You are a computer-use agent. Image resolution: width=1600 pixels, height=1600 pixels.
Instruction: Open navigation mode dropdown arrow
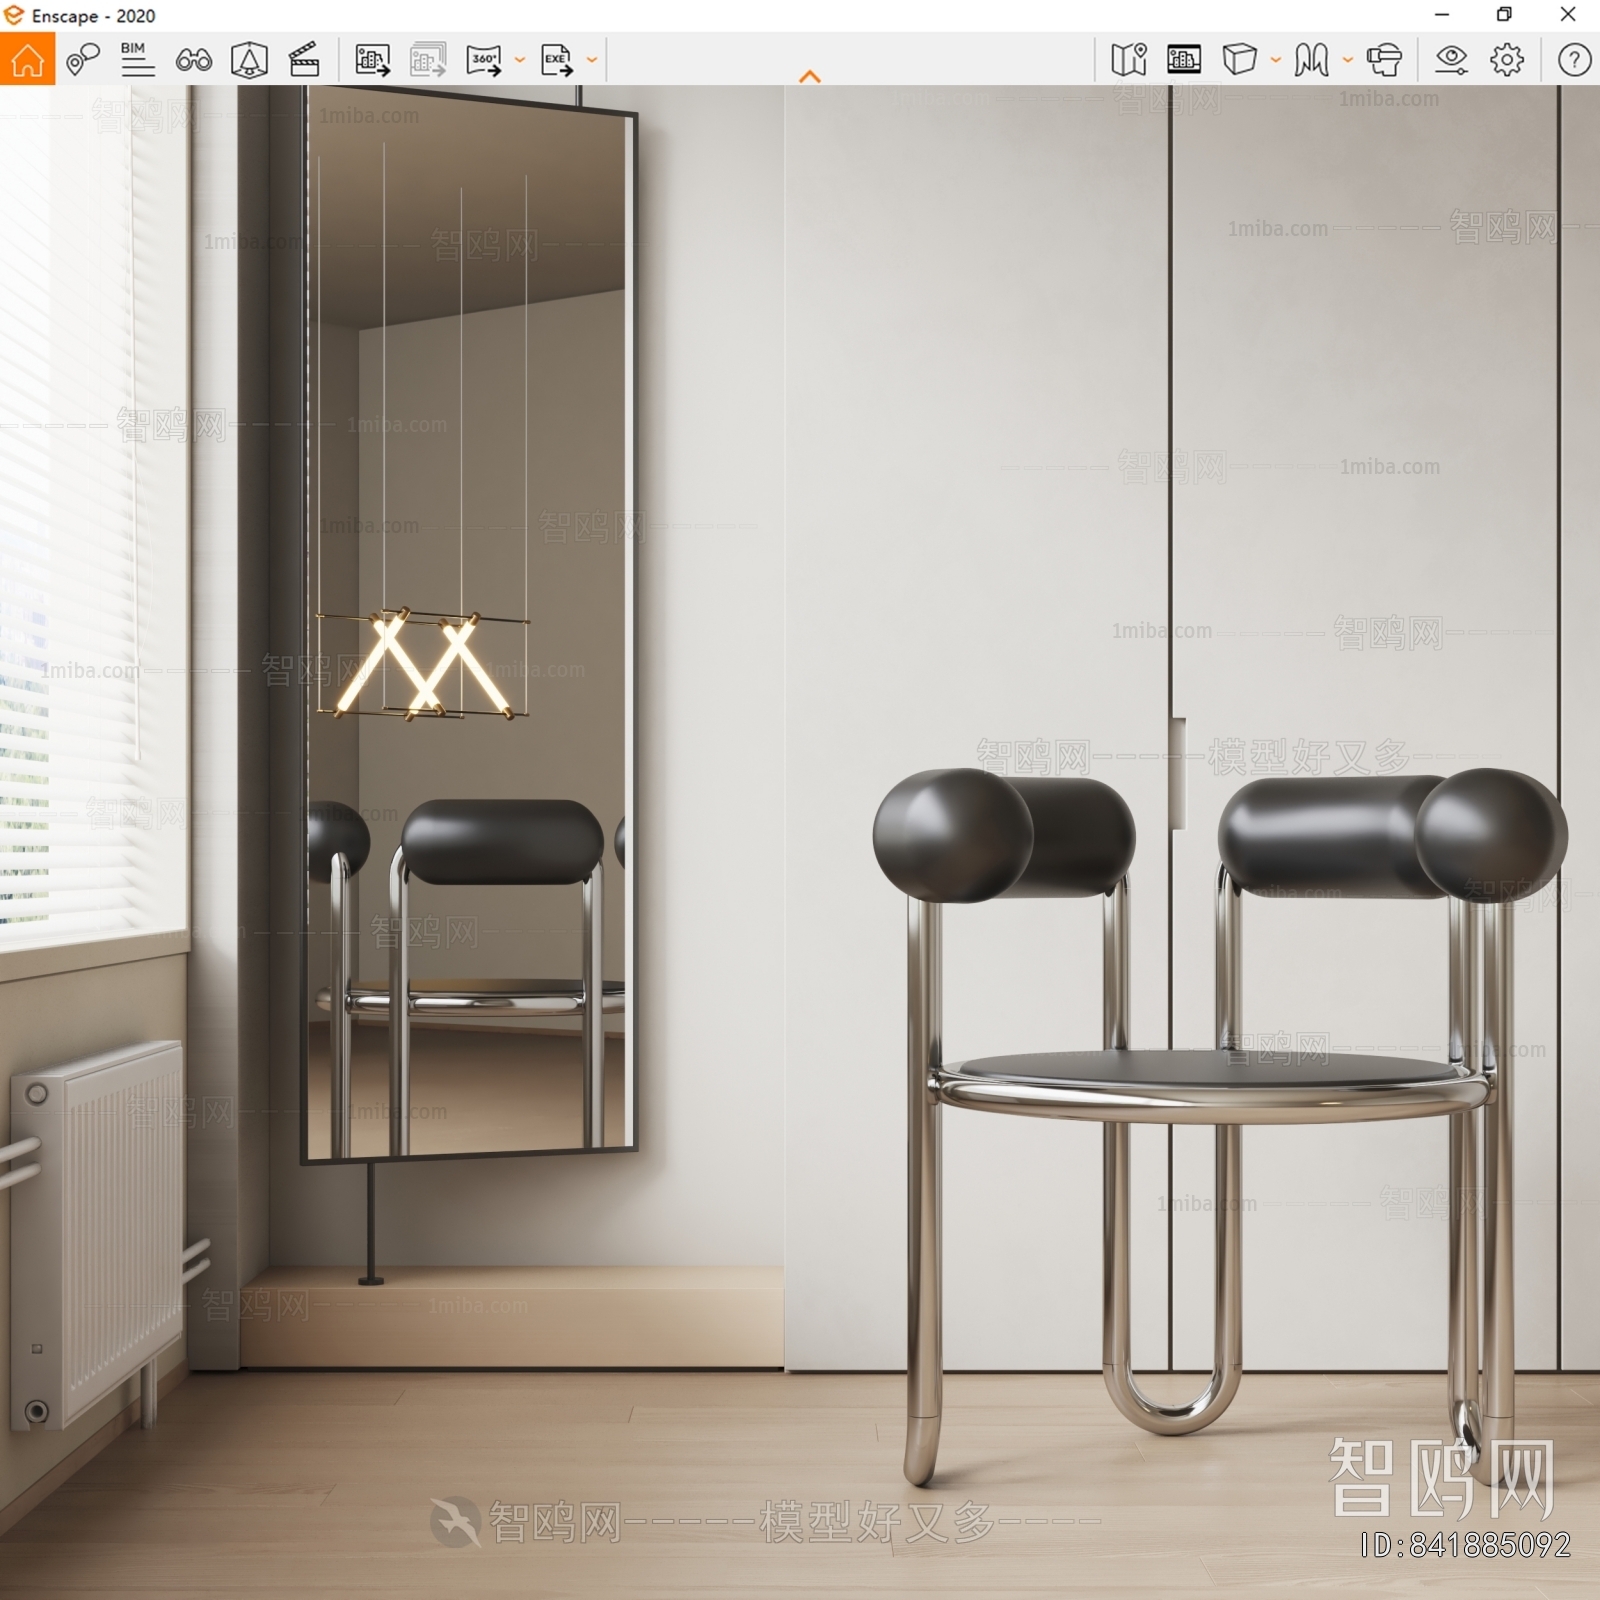point(1348,60)
